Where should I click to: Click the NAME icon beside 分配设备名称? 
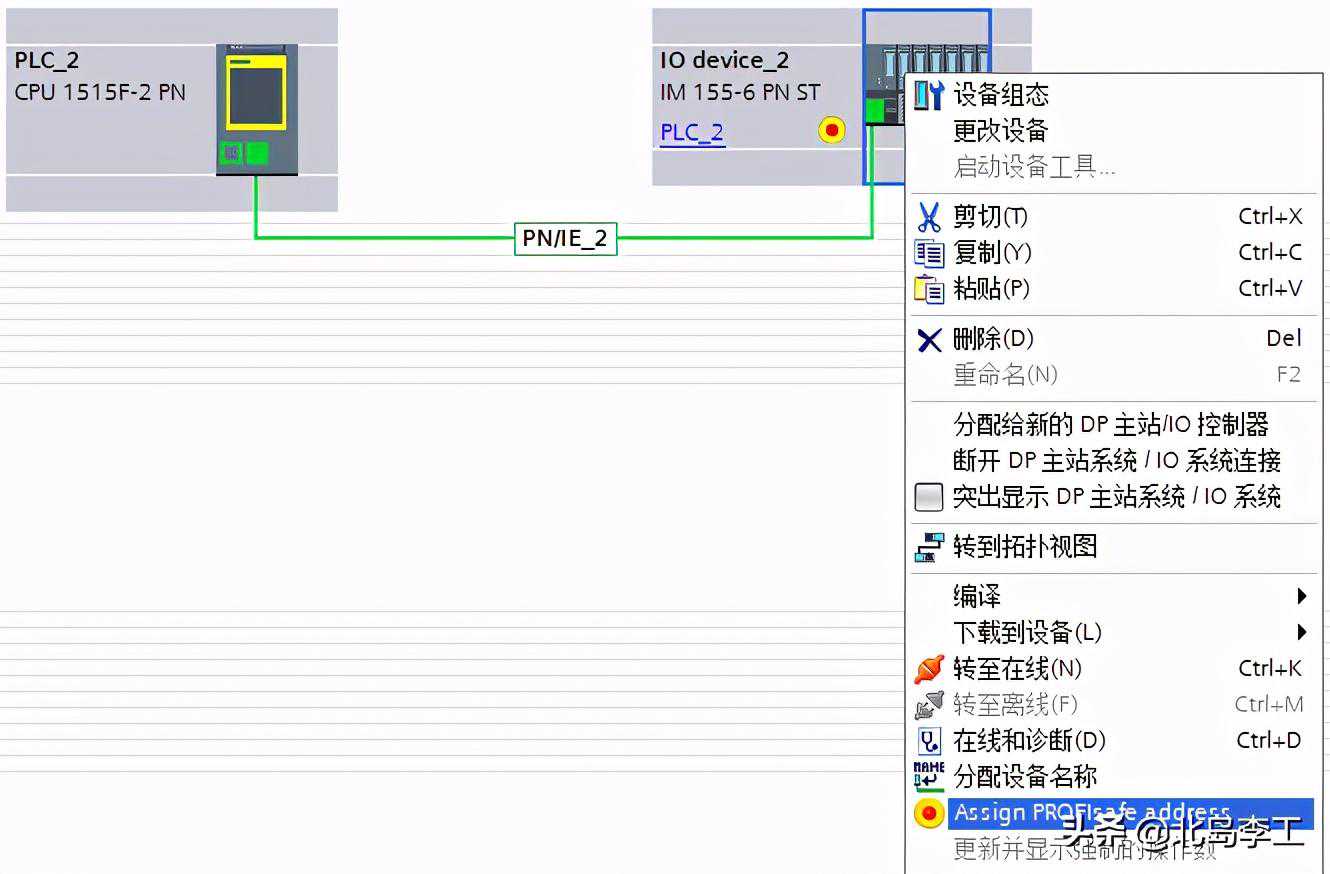(x=929, y=776)
